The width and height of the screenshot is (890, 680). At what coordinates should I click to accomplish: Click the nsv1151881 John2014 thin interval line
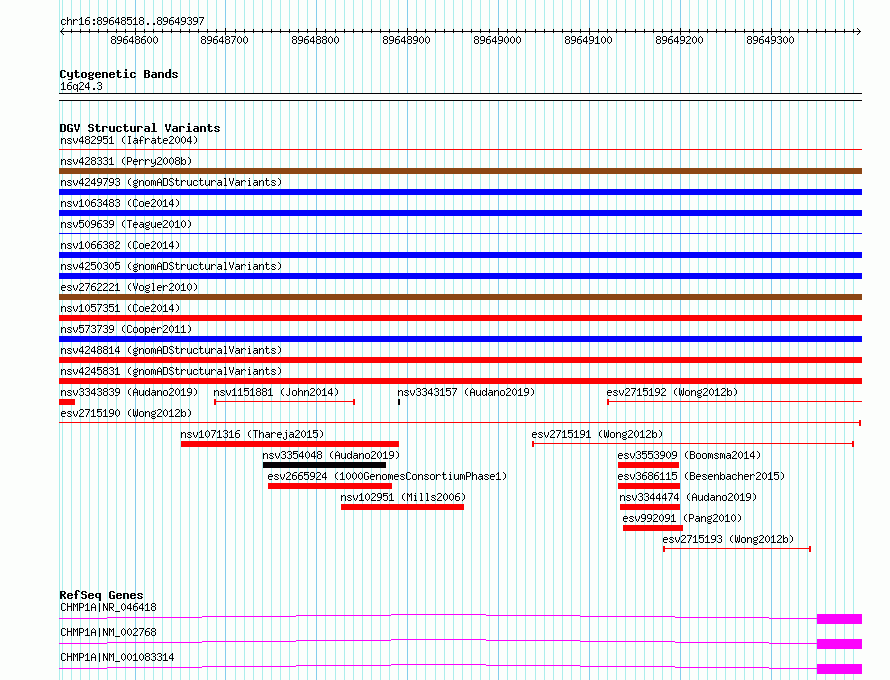pyautogui.click(x=284, y=402)
